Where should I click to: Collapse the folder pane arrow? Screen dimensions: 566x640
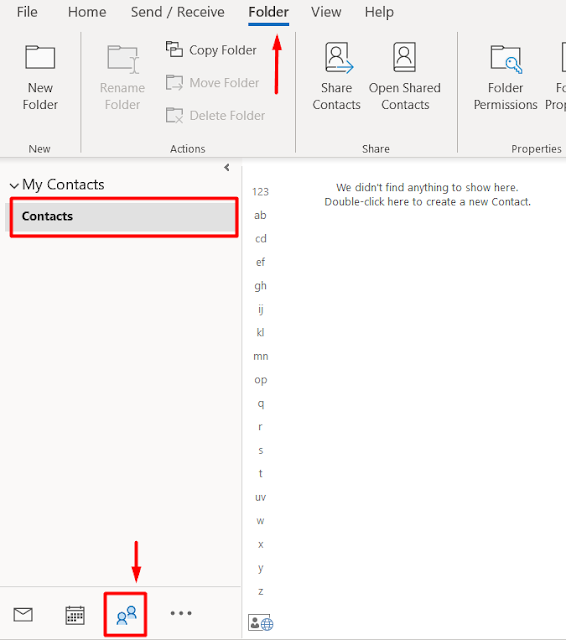[x=227, y=167]
